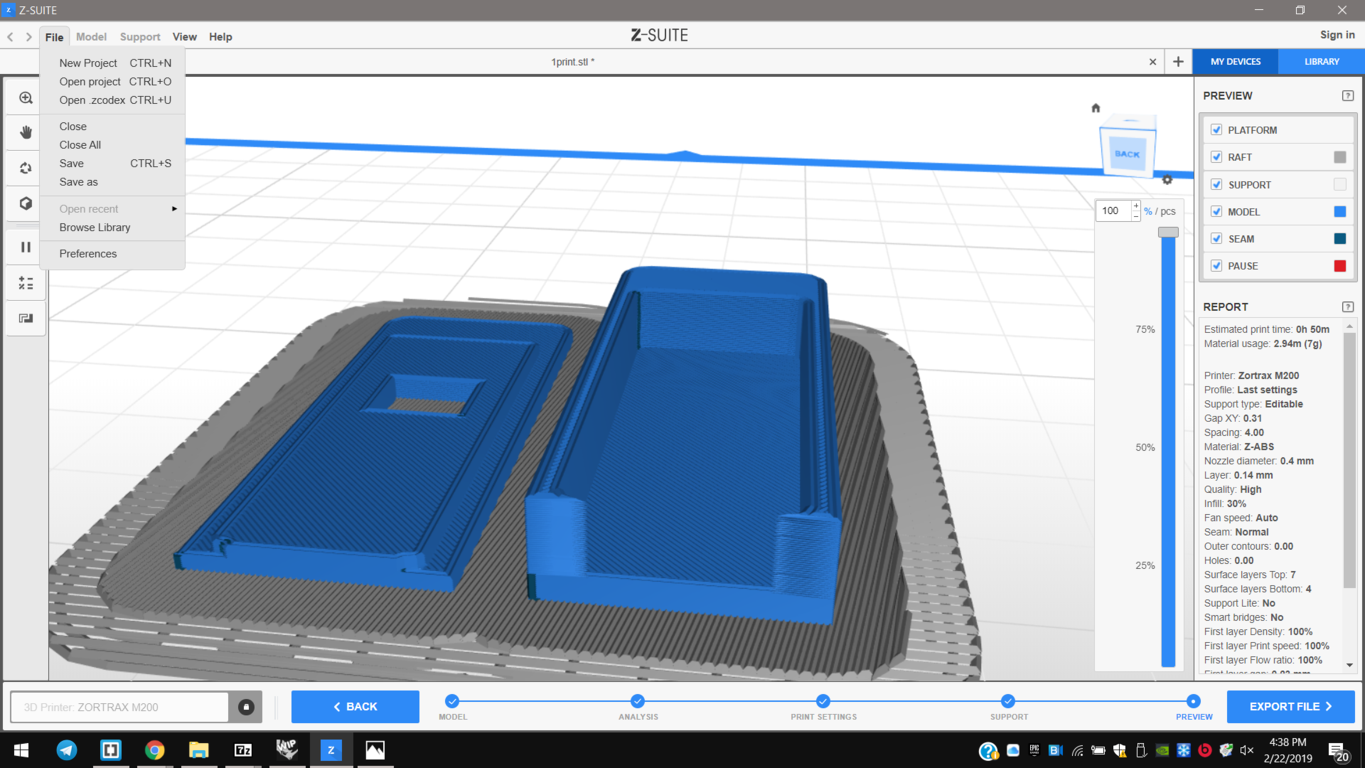Click the EXPORT FILE button
Image resolution: width=1365 pixels, height=768 pixels.
point(1291,707)
